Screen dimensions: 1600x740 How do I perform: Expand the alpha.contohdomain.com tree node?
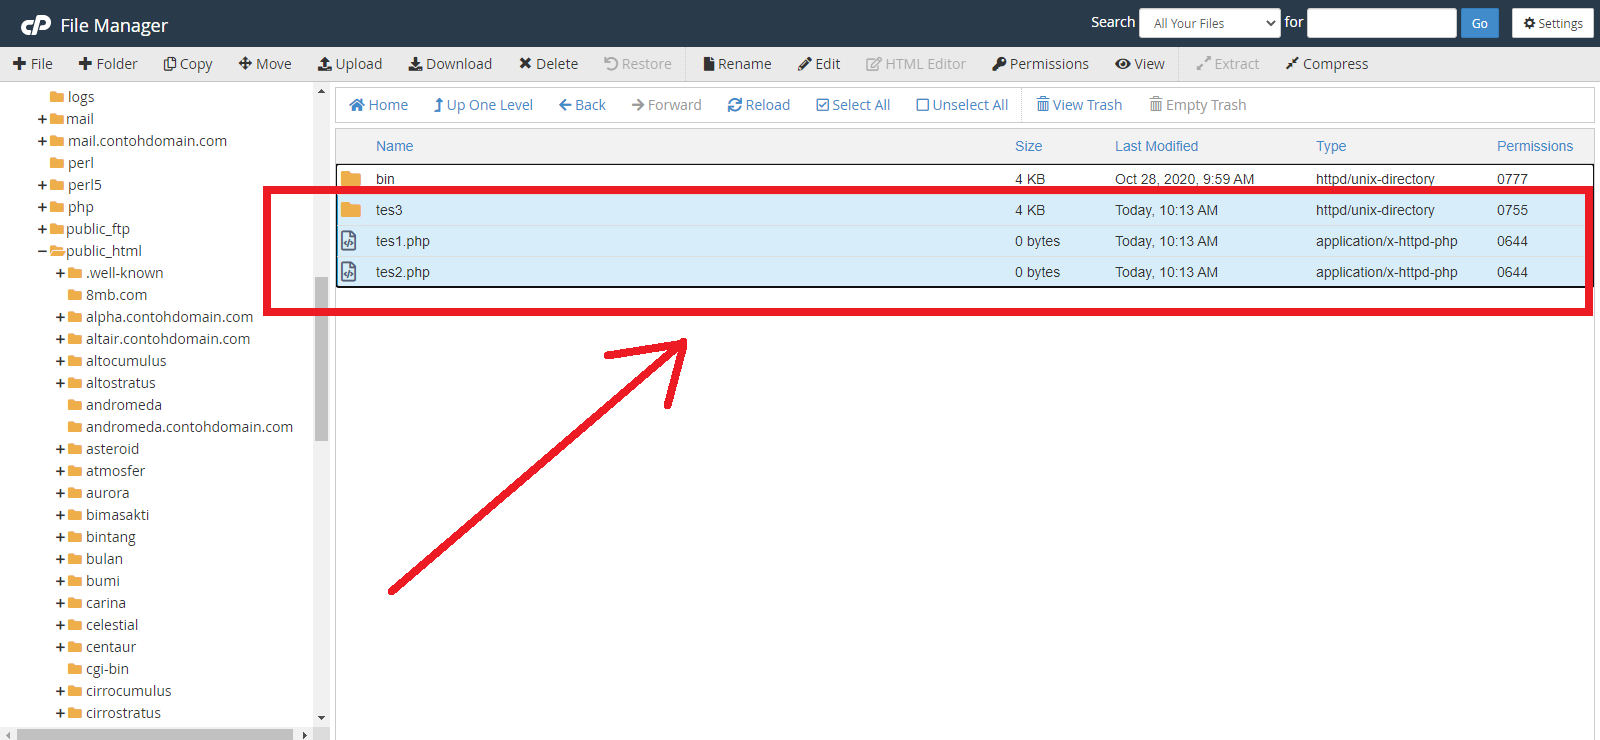[x=60, y=317]
